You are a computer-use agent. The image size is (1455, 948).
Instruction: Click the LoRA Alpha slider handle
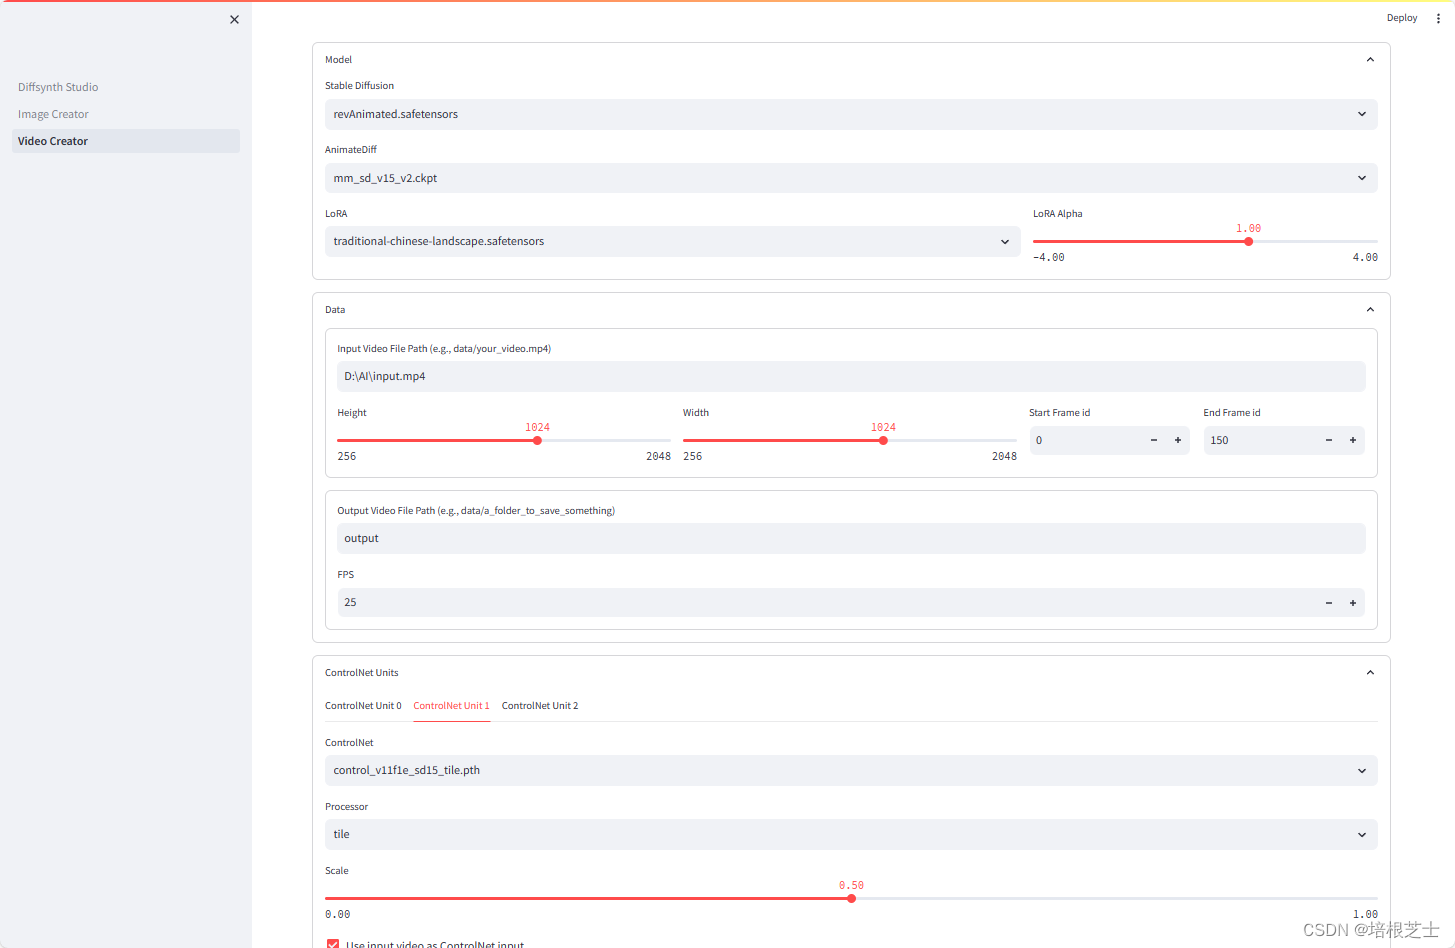(x=1248, y=241)
